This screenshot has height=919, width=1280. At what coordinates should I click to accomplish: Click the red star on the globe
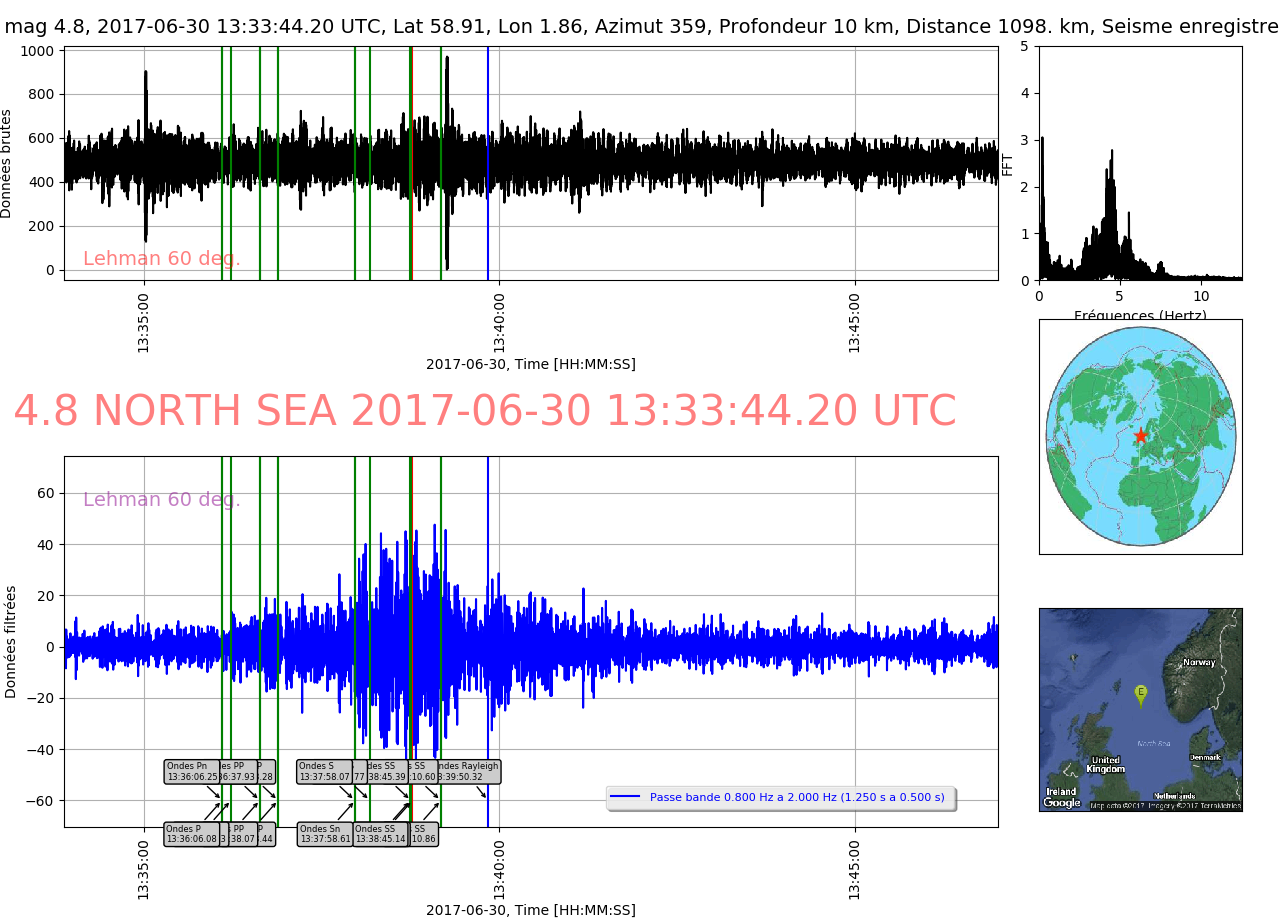coord(1141,436)
